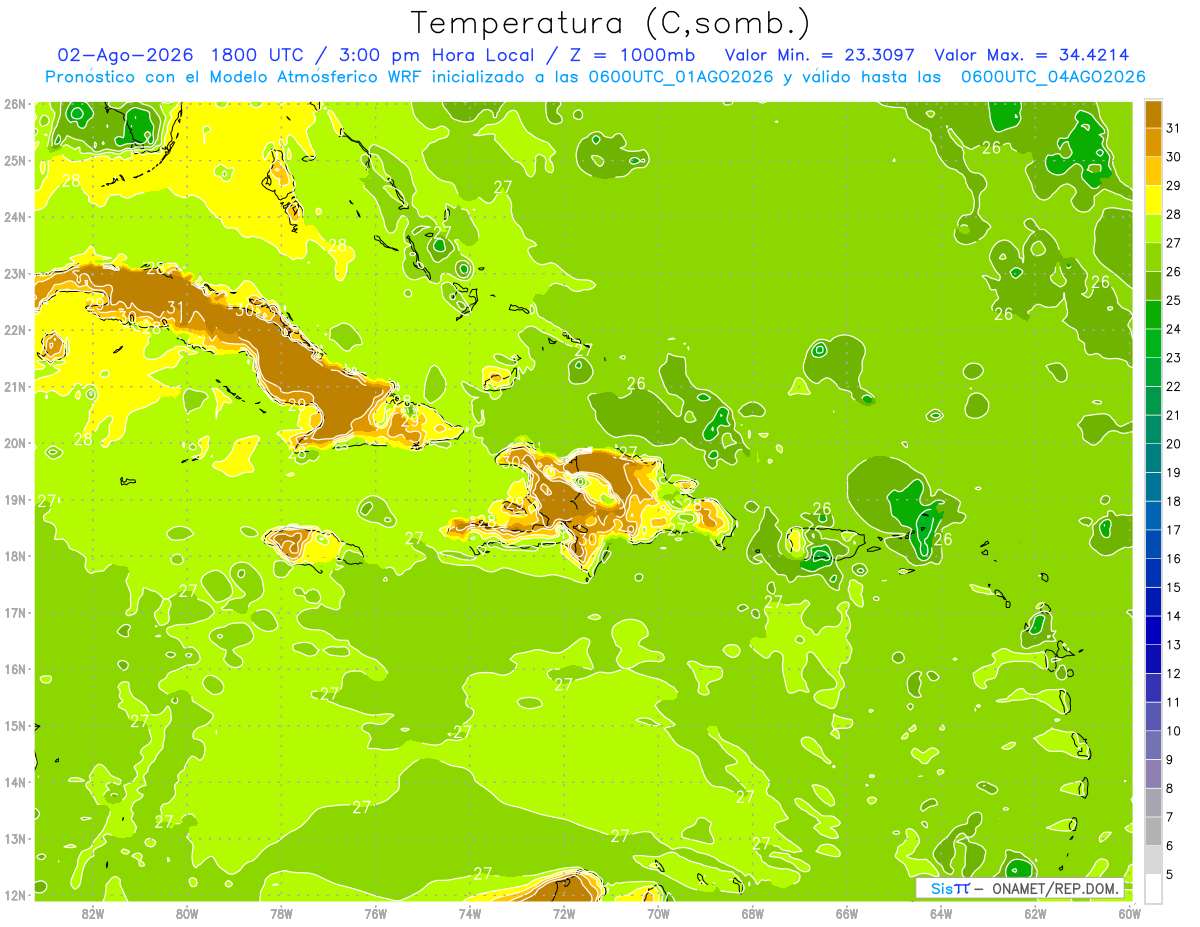1200x927 pixels.
Task: Click the 13N latitude axis label
Action: (x=14, y=839)
